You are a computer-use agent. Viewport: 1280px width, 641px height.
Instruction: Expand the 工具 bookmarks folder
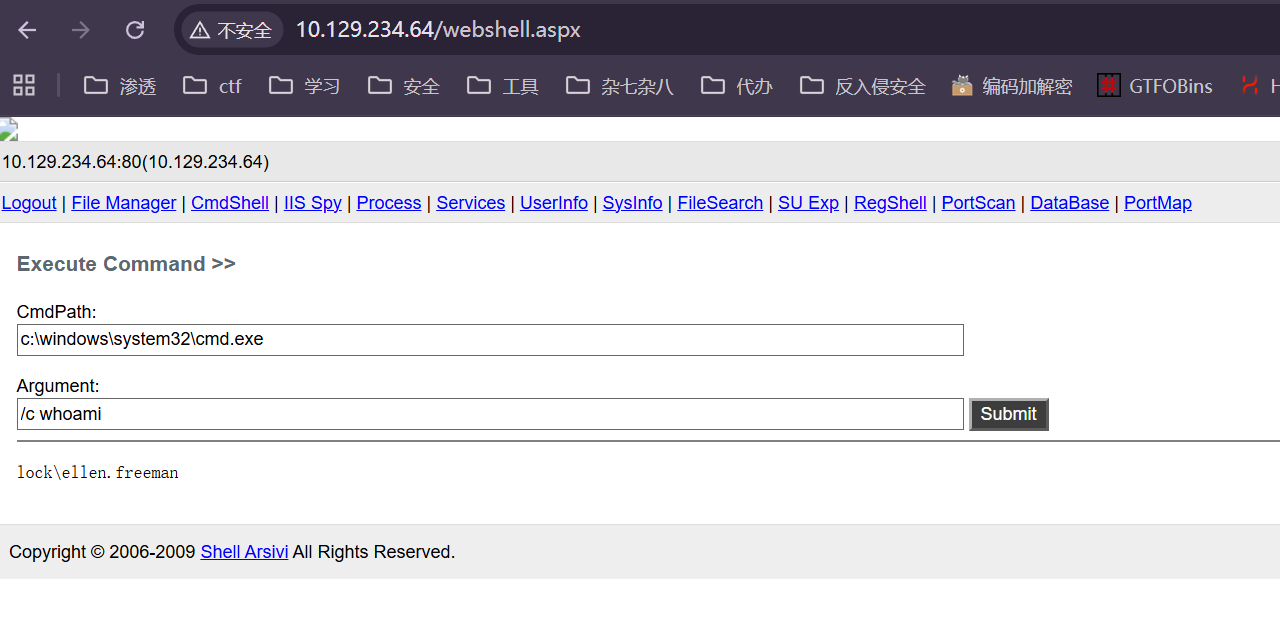point(505,86)
